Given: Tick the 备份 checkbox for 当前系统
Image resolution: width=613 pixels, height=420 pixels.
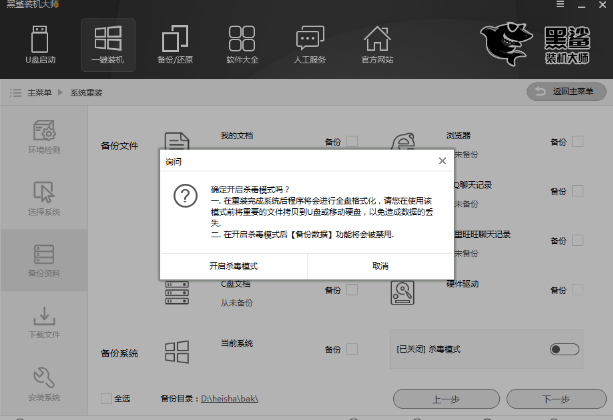Looking at the screenshot, I should point(352,349).
